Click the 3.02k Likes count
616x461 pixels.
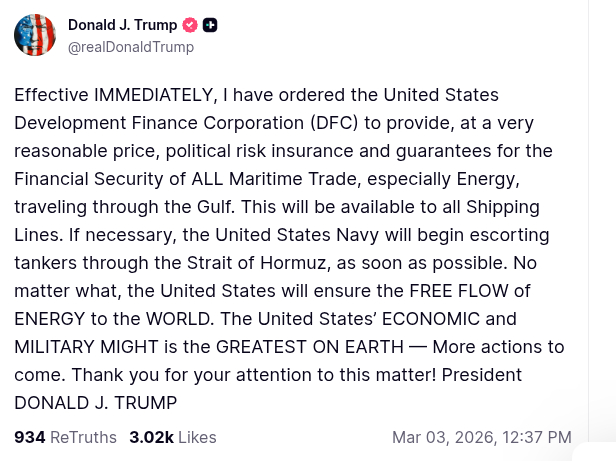click(x=151, y=437)
